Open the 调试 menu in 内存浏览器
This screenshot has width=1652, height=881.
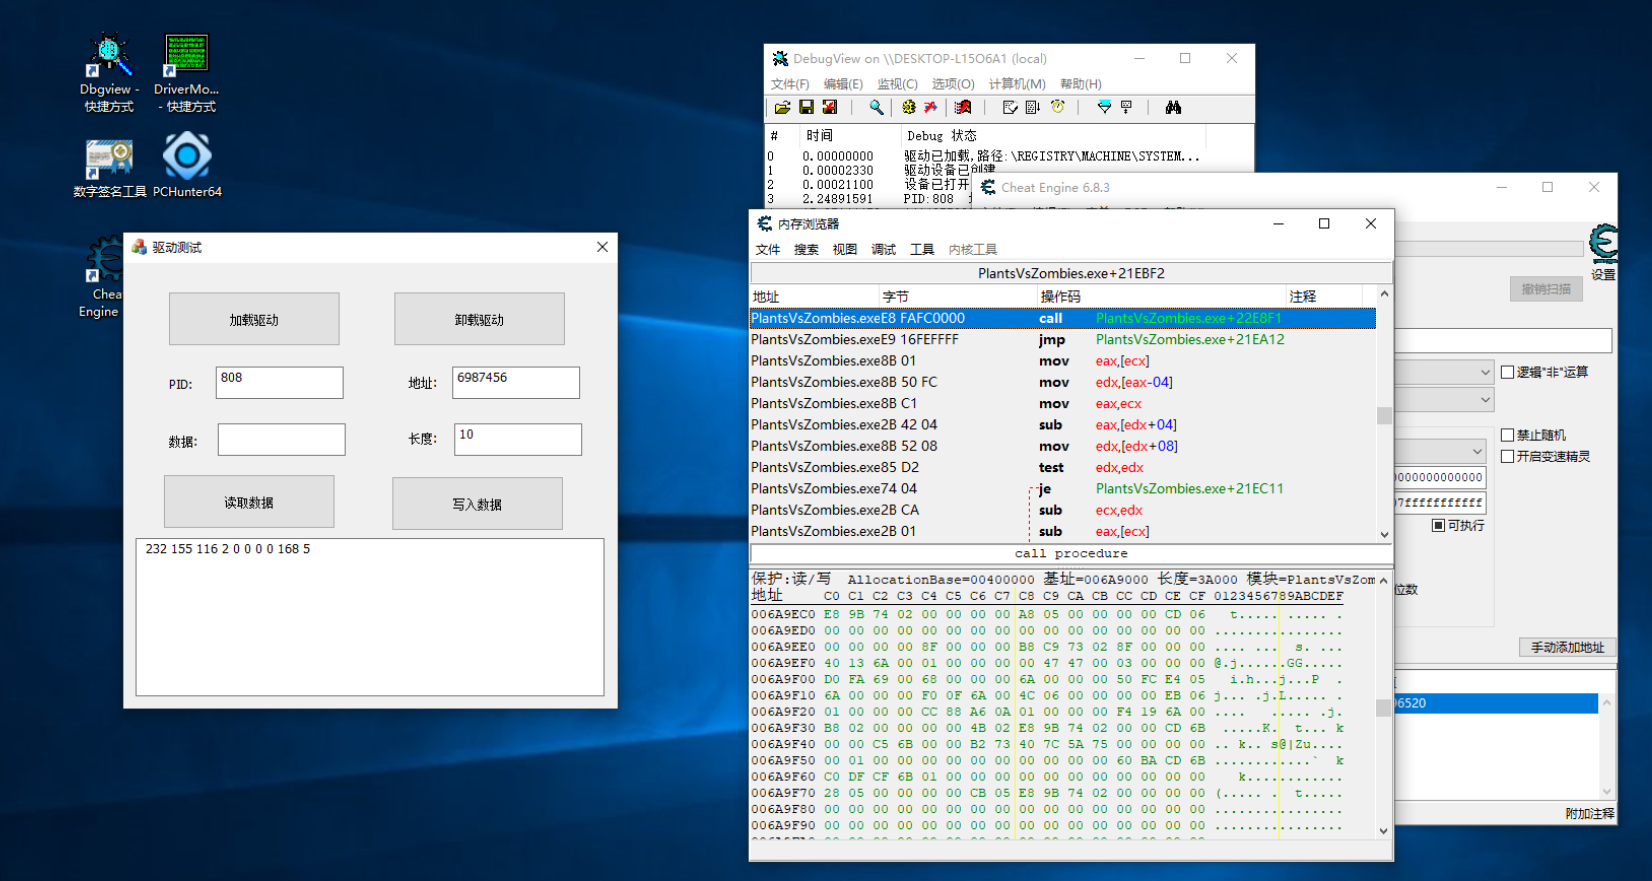point(884,250)
